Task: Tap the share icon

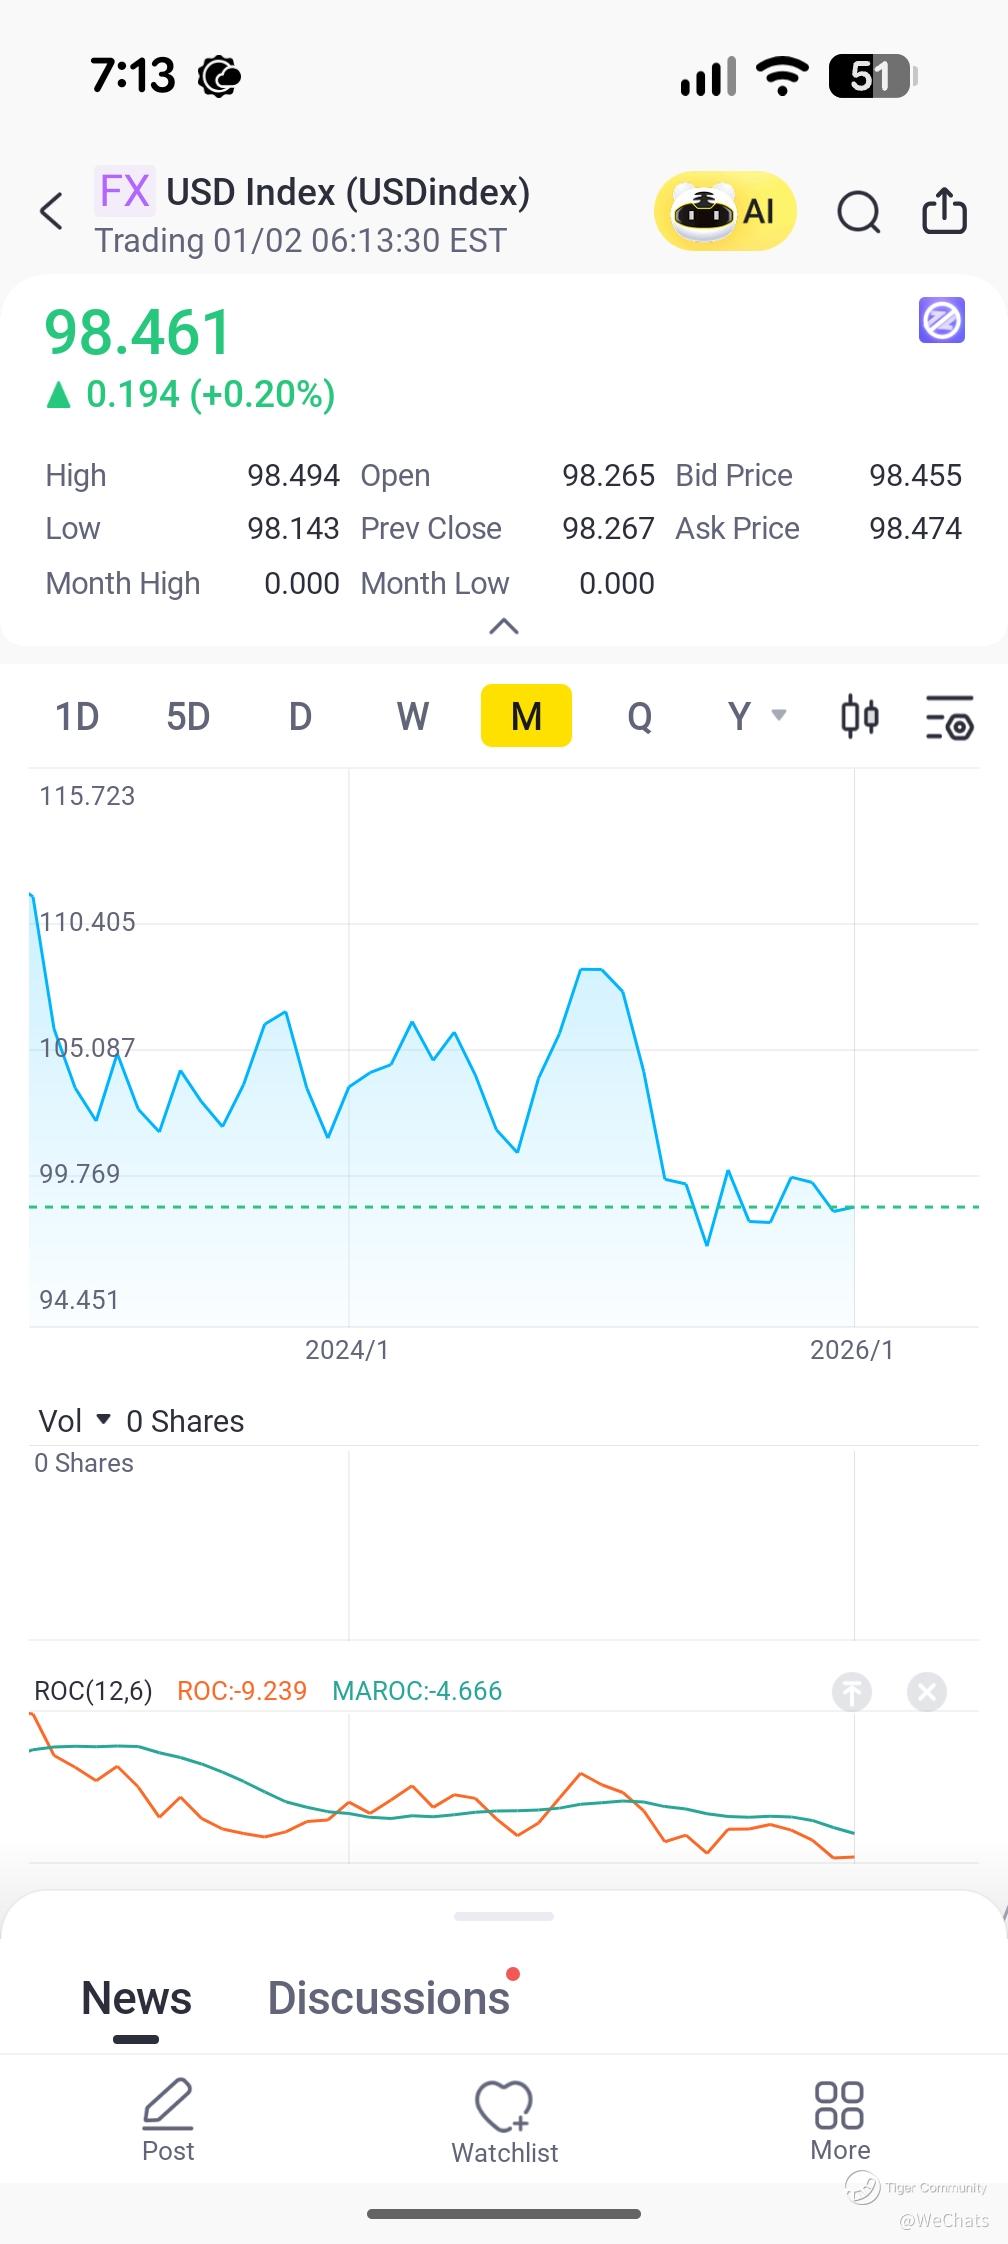Action: pyautogui.click(x=944, y=212)
